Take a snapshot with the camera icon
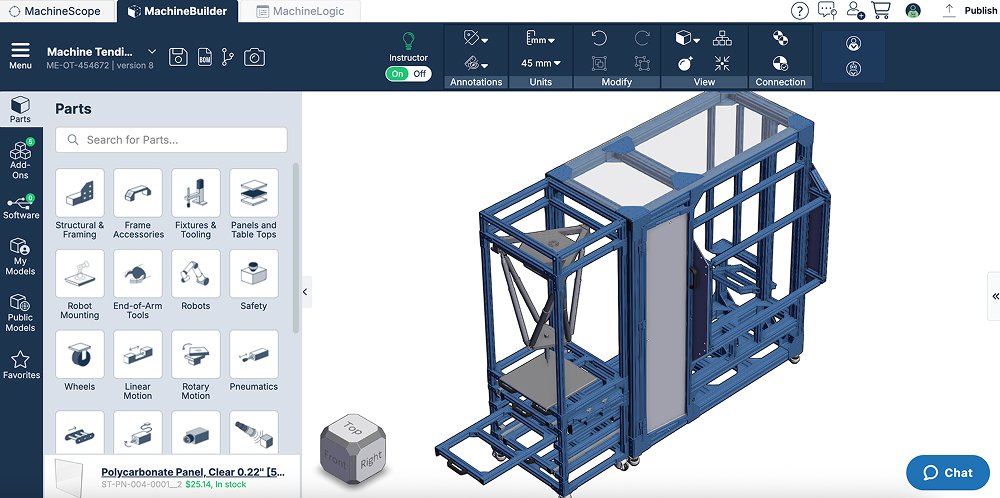Screen dimensions: 1000x498 (x=254, y=57)
